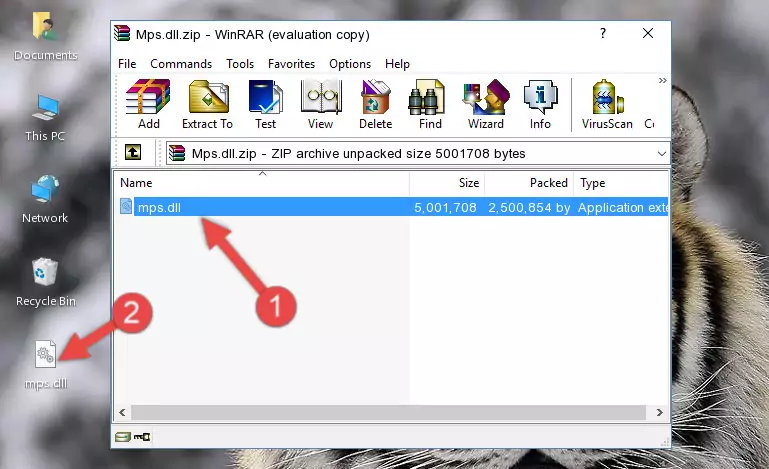The height and width of the screenshot is (469, 769).
Task: Click the Application extension type cell
Action: 623,208
